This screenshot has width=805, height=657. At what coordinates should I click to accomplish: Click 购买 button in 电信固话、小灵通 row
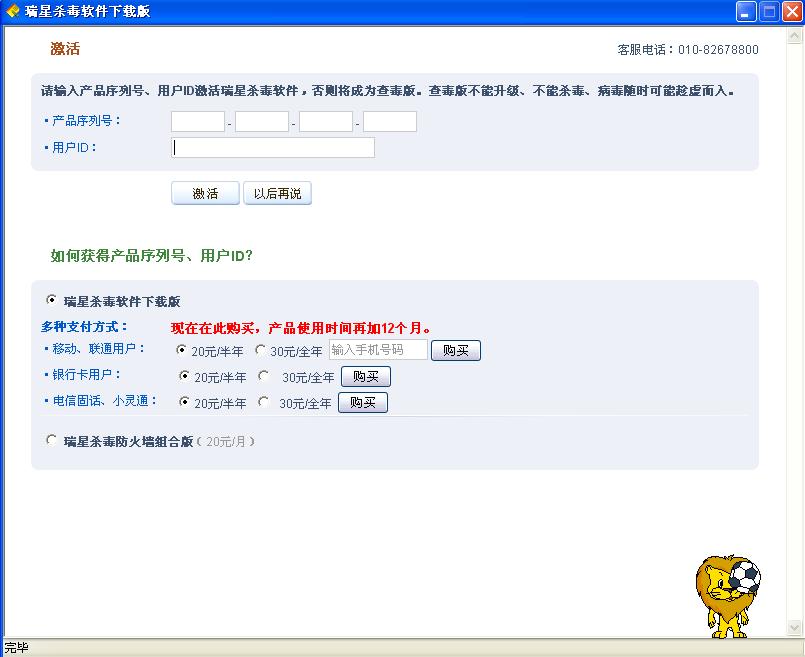363,402
